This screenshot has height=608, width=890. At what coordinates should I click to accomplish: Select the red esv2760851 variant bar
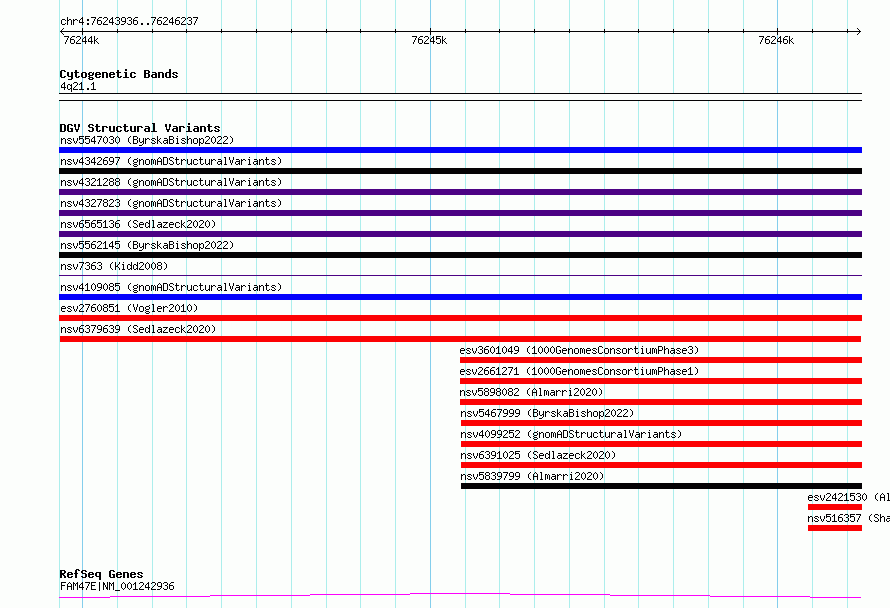click(460, 318)
